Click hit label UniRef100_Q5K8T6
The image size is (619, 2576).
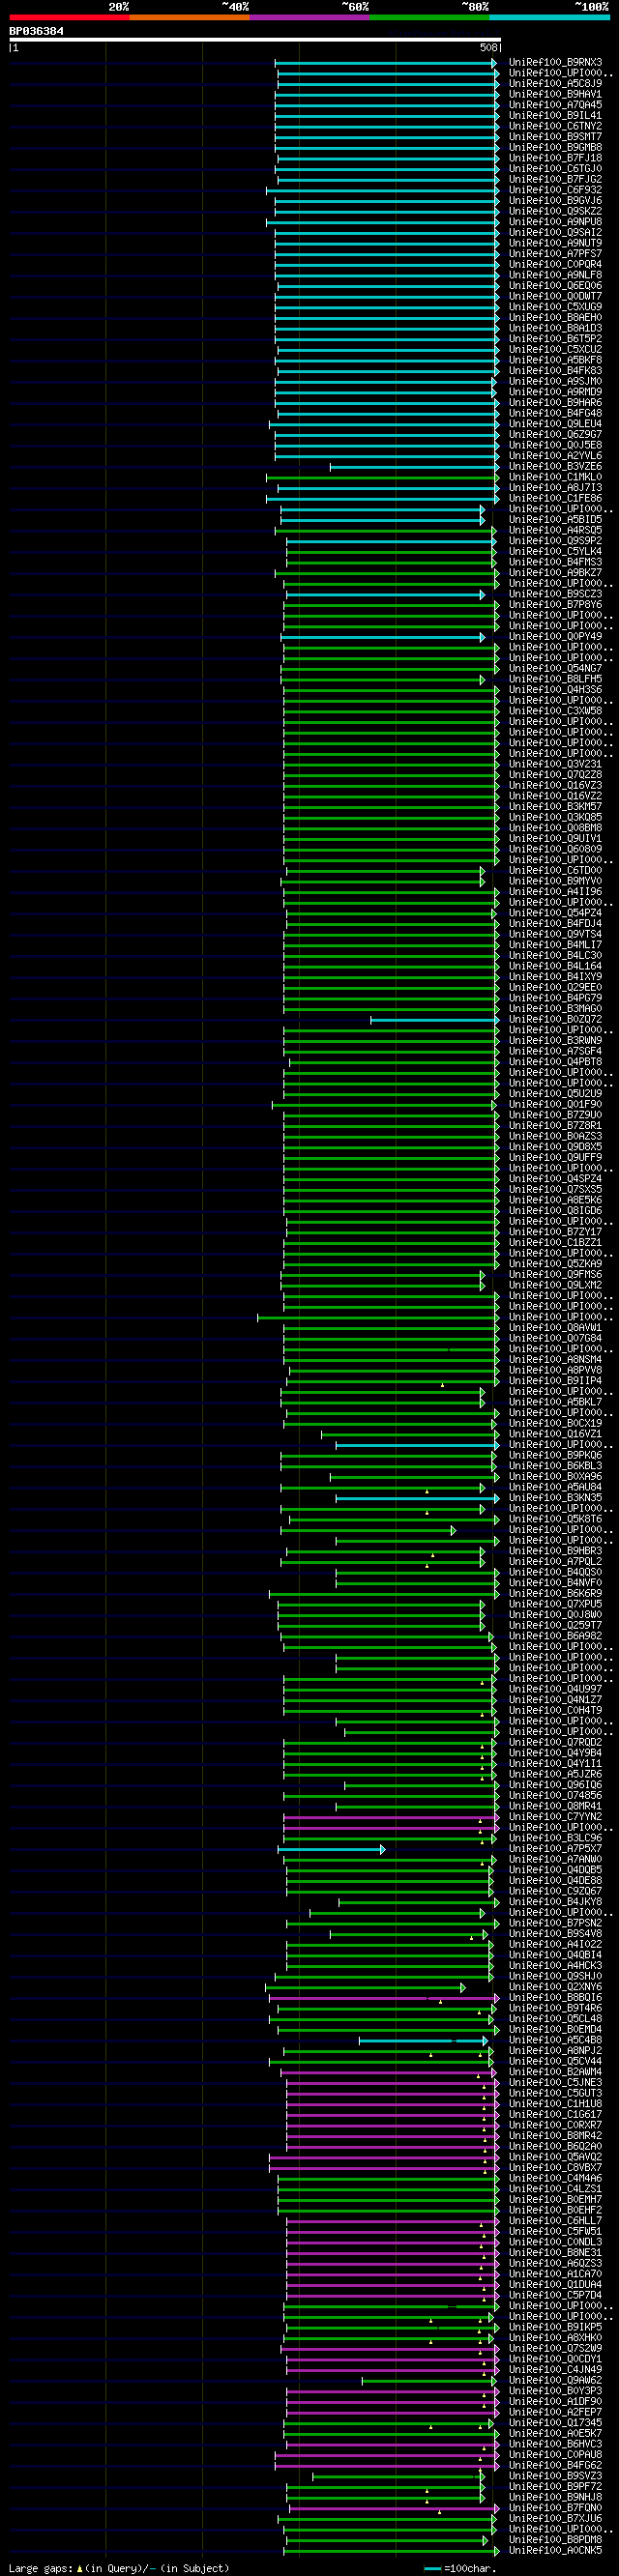click(x=555, y=1520)
